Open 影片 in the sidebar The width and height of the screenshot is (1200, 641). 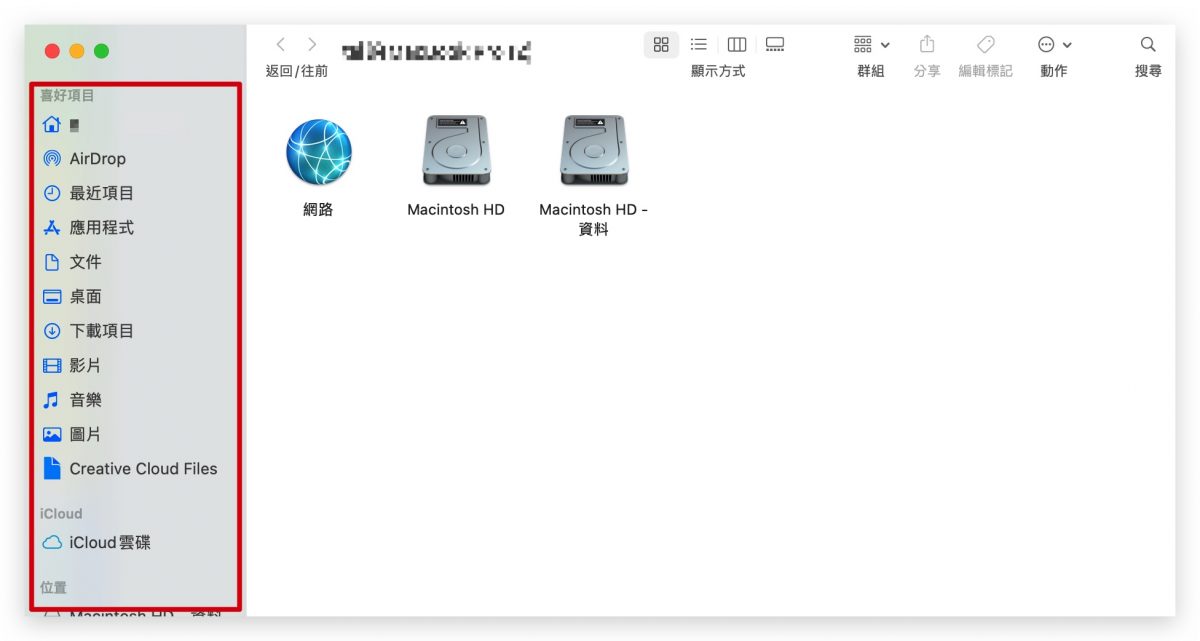pos(72,366)
